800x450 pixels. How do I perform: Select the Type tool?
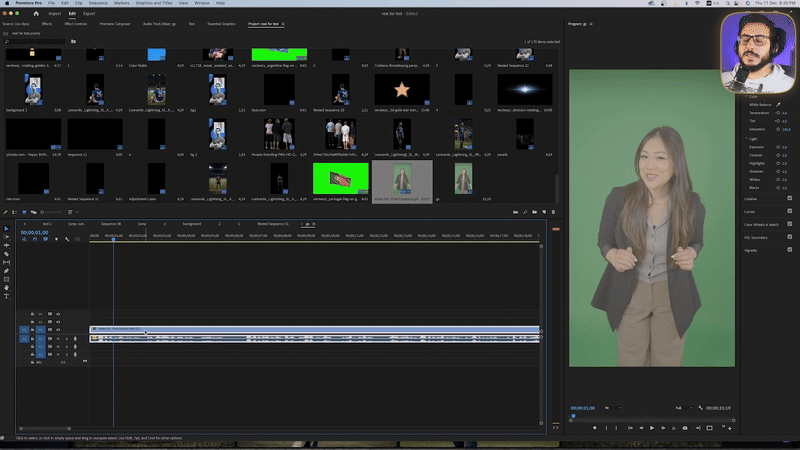click(x=7, y=297)
